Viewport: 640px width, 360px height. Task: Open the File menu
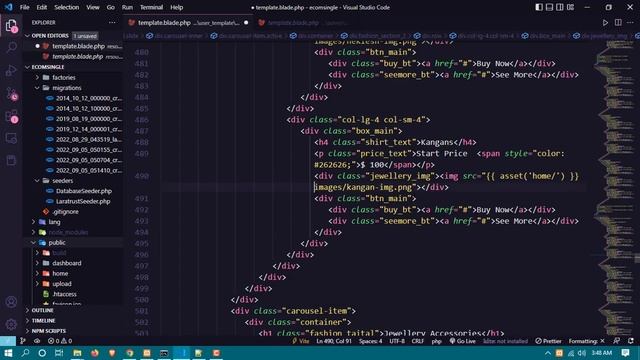tap(24, 7)
